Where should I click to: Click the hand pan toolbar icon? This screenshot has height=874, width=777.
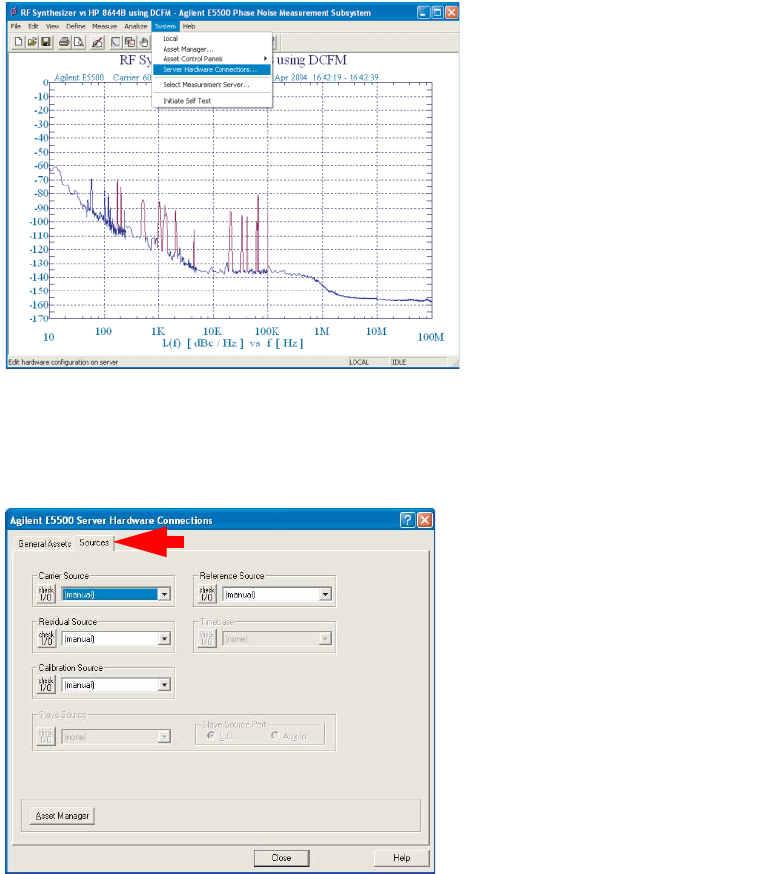pyautogui.click(x=144, y=42)
